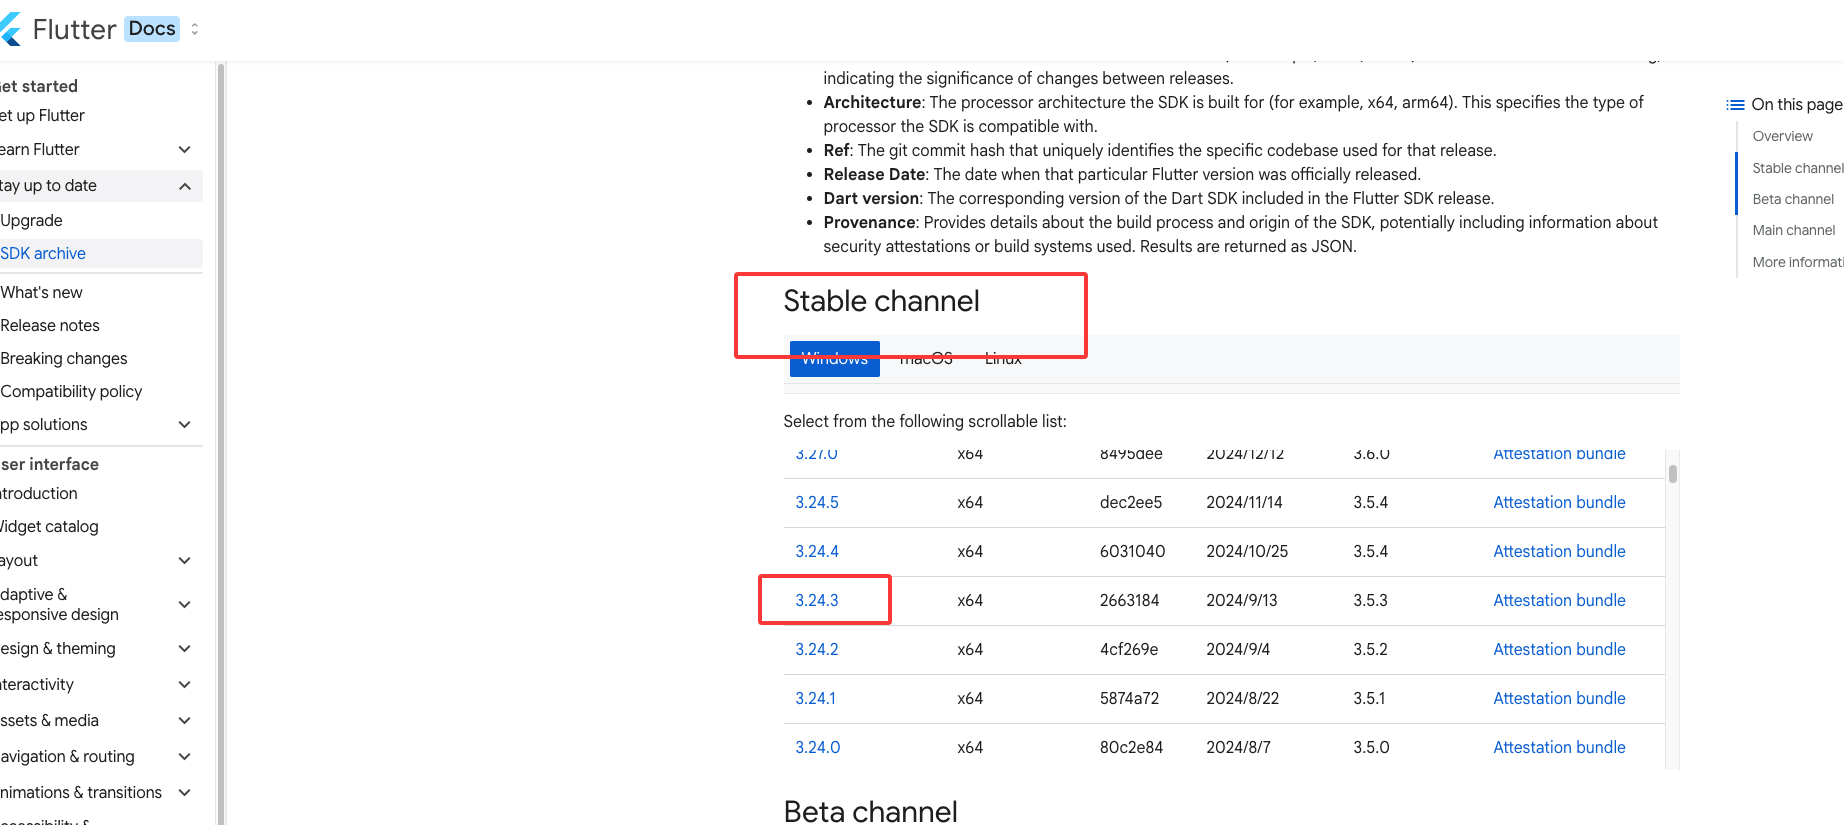The width and height of the screenshot is (1844, 825).
Task: Click the On this page list icon
Action: 1735,105
